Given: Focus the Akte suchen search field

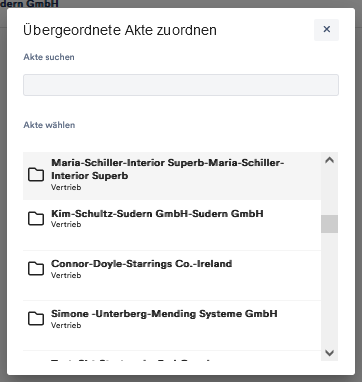Looking at the screenshot, I should [x=181, y=85].
